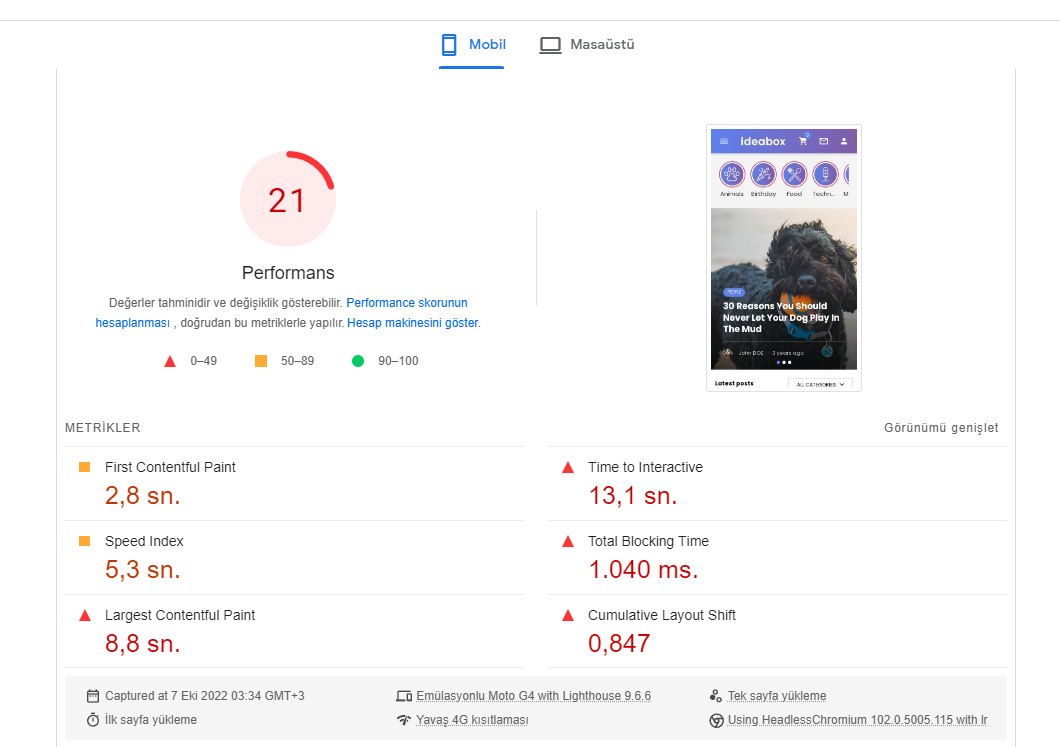Click the red triangle 0–49 legend icon
The height and width of the screenshot is (747, 1060).
pyautogui.click(x=170, y=362)
